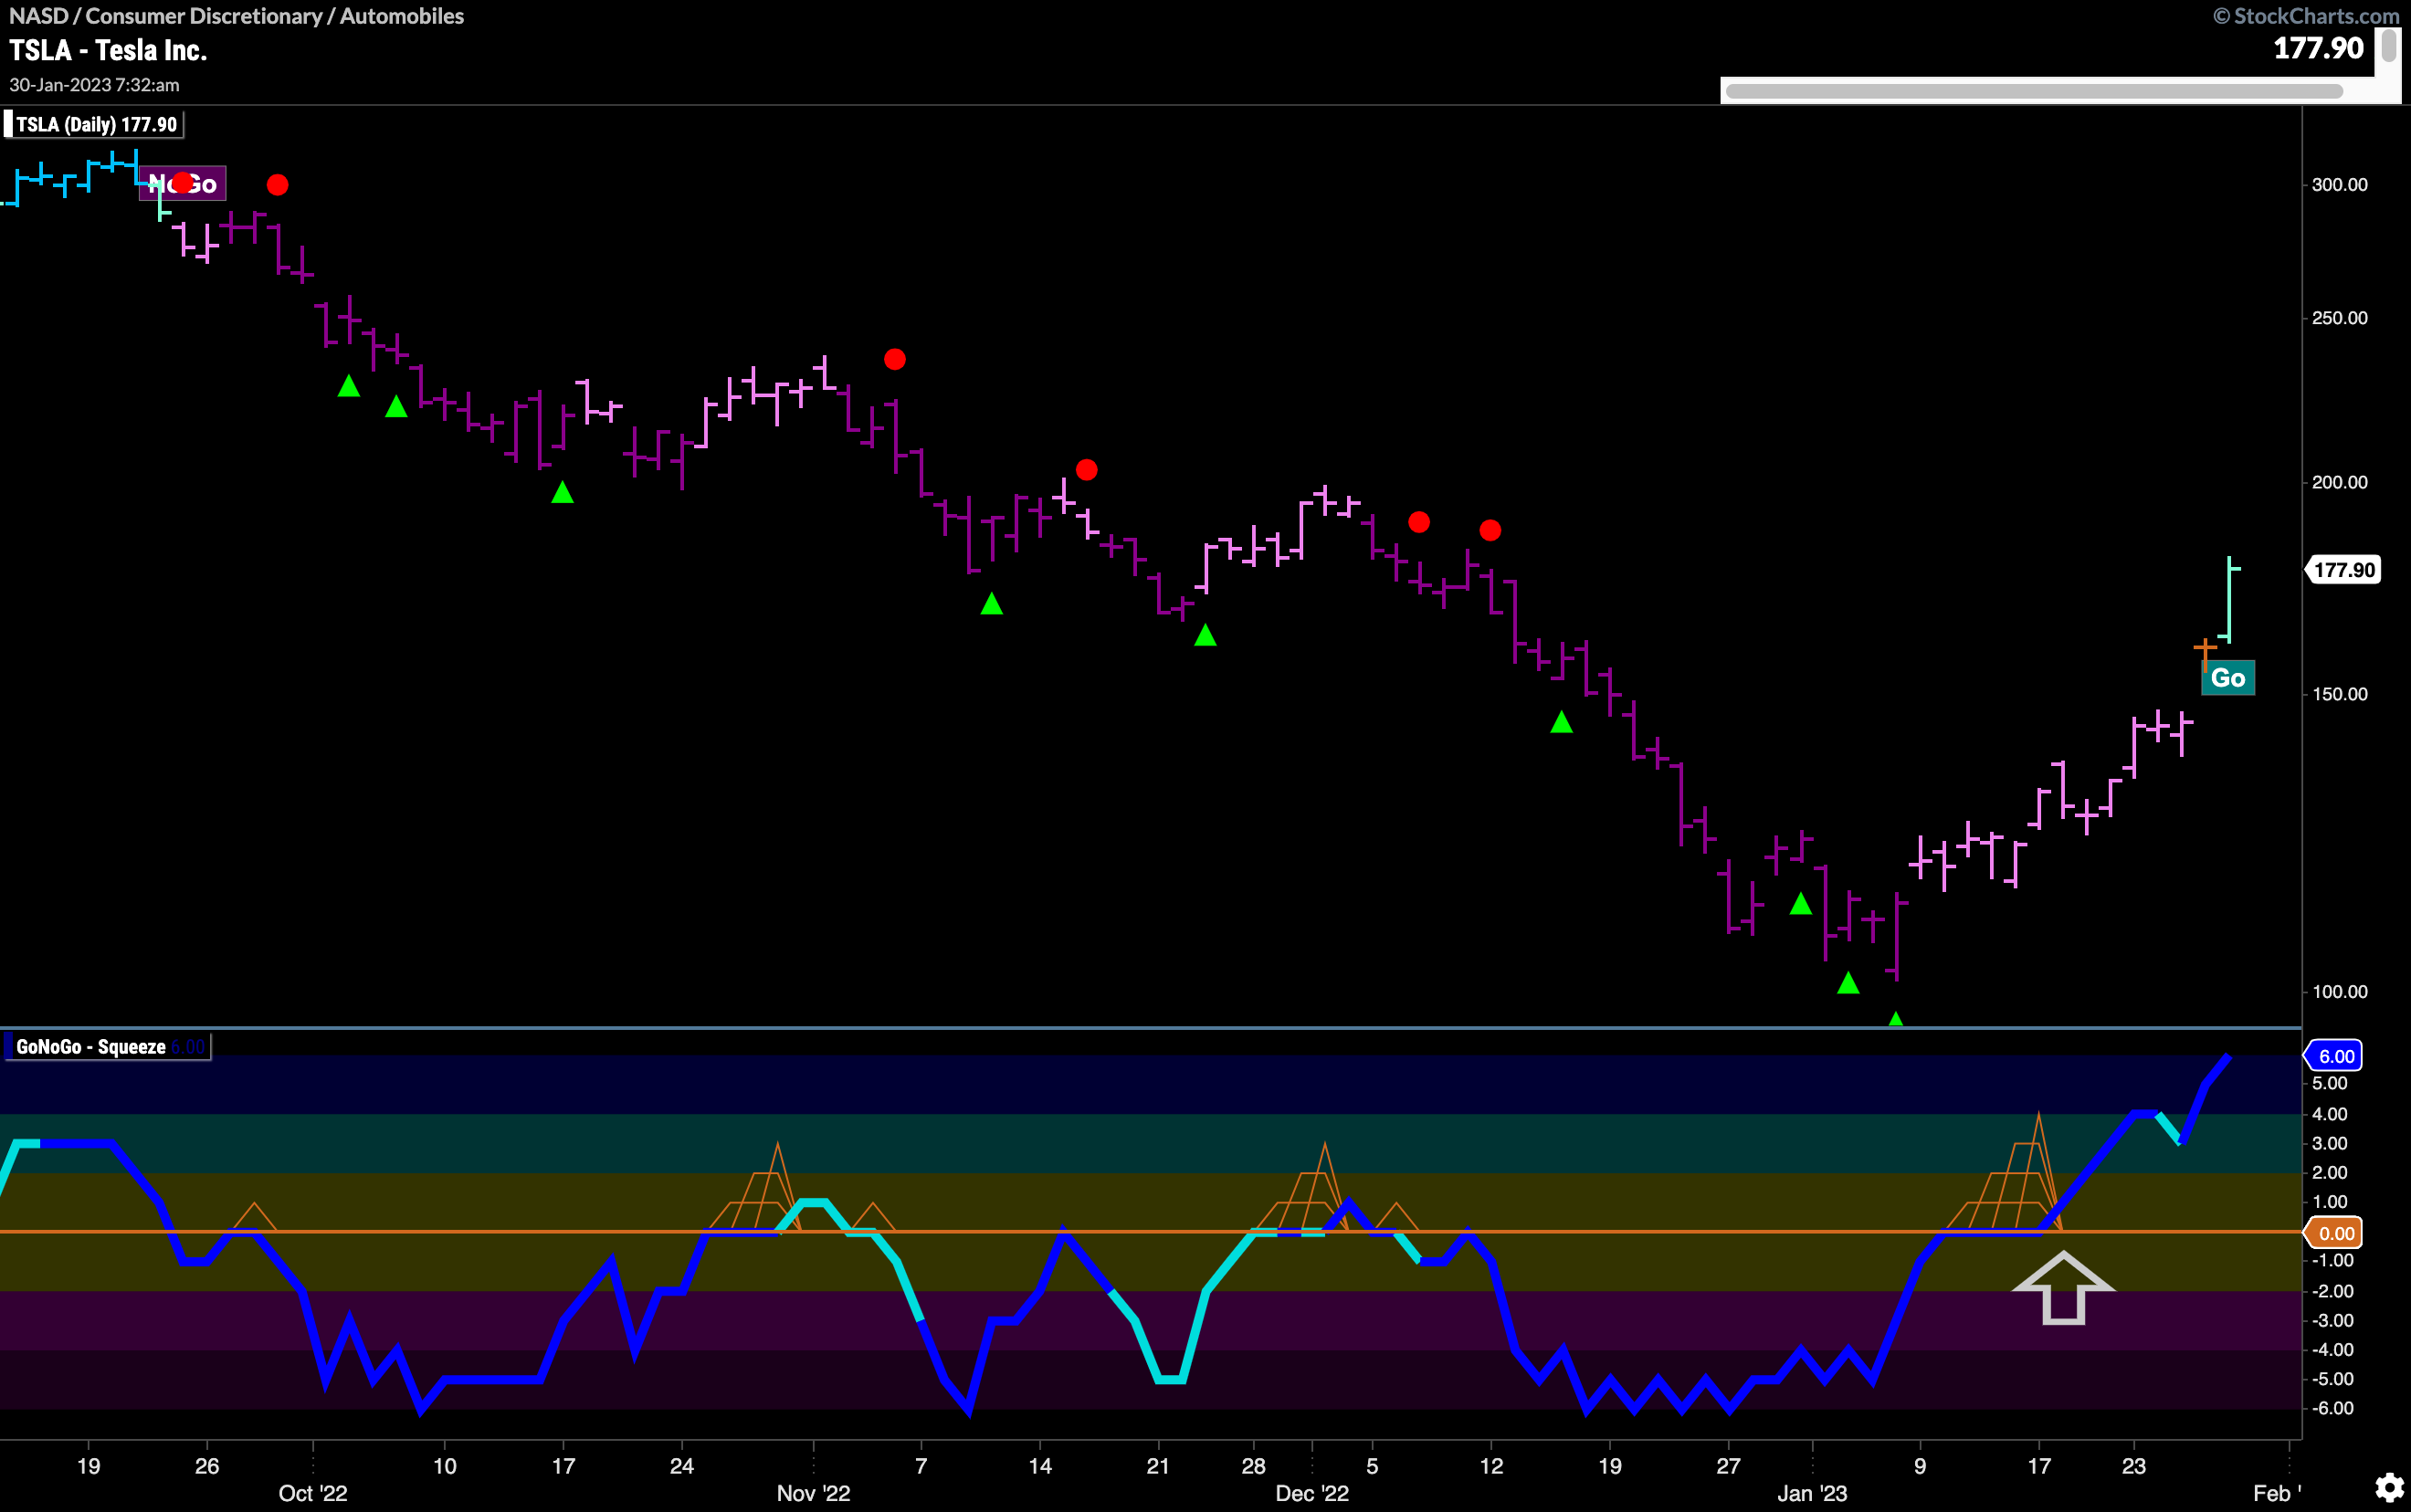The image size is (2411, 1512).
Task: Click the TSLA - Tesla Inc. title
Action: 108,50
